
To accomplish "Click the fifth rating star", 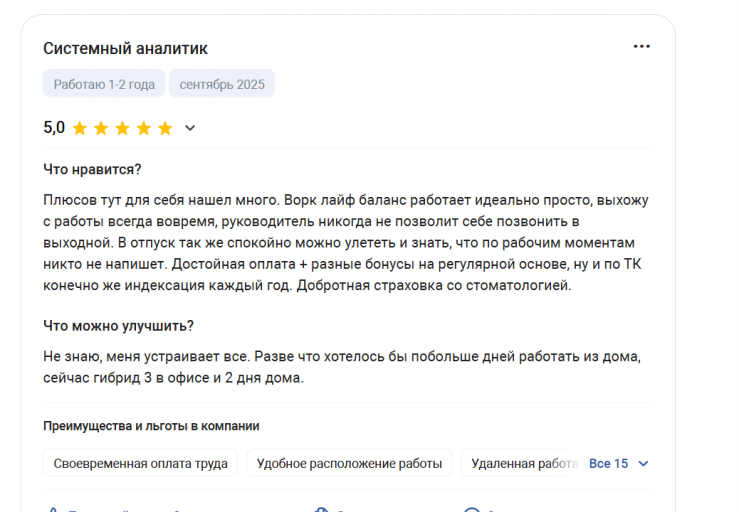I will click(x=165, y=128).
